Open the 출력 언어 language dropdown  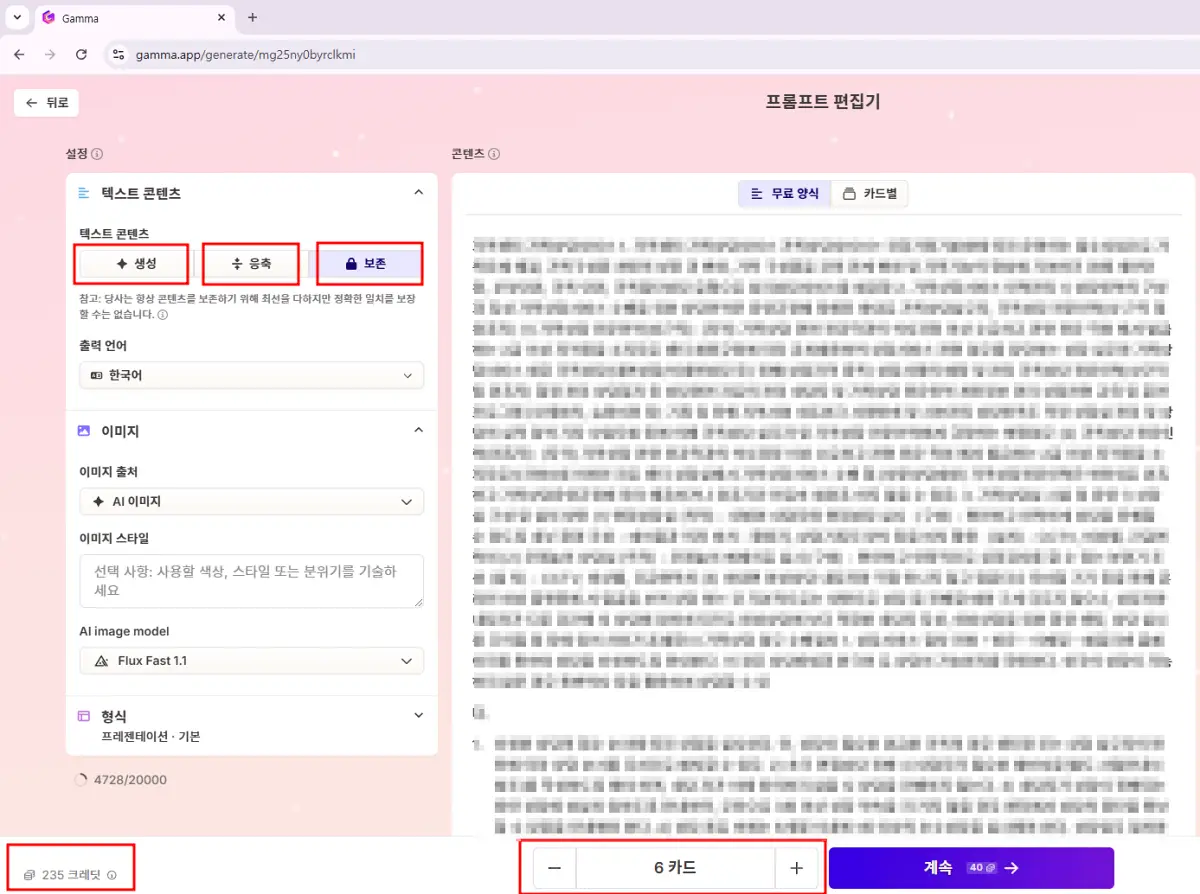[x=251, y=375]
